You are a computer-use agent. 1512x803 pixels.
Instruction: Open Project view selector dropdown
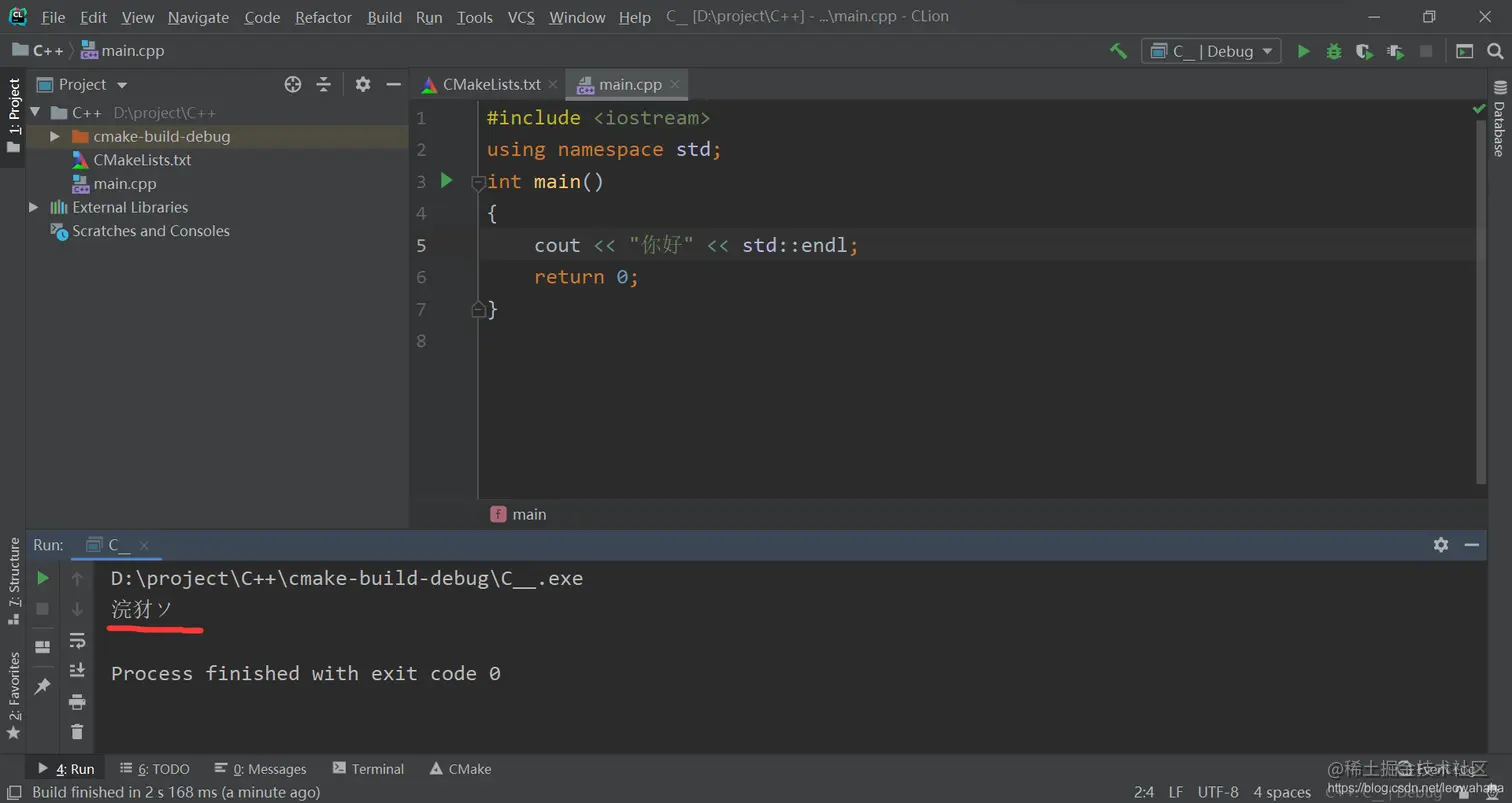[83, 85]
